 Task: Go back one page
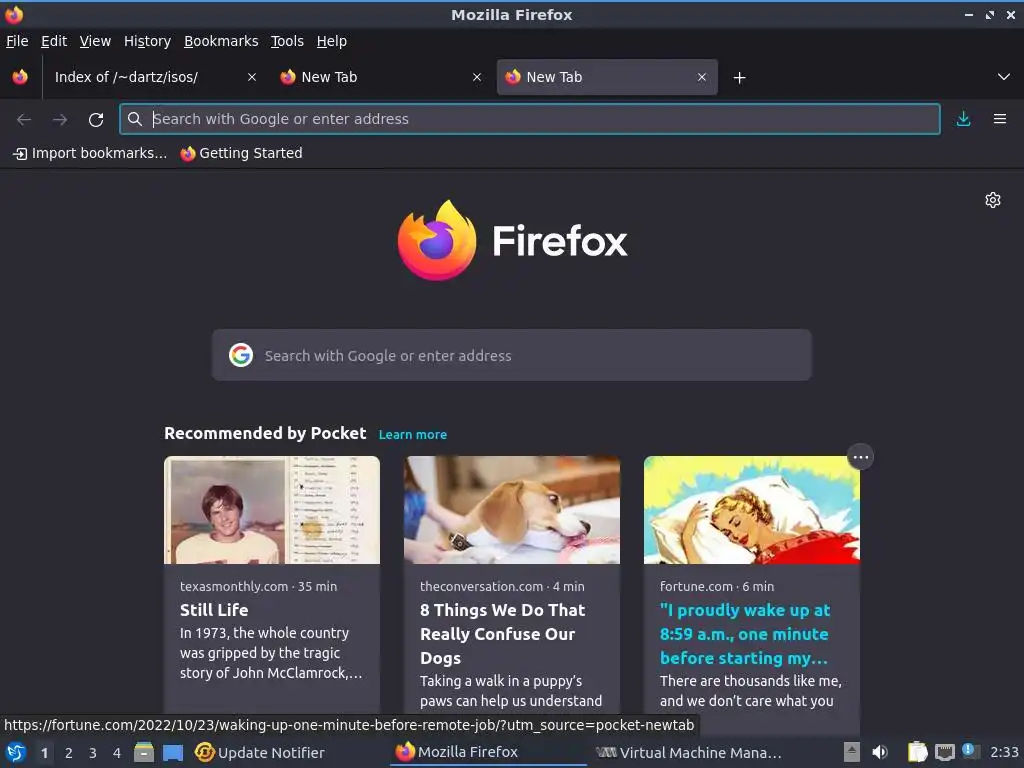[x=24, y=120]
